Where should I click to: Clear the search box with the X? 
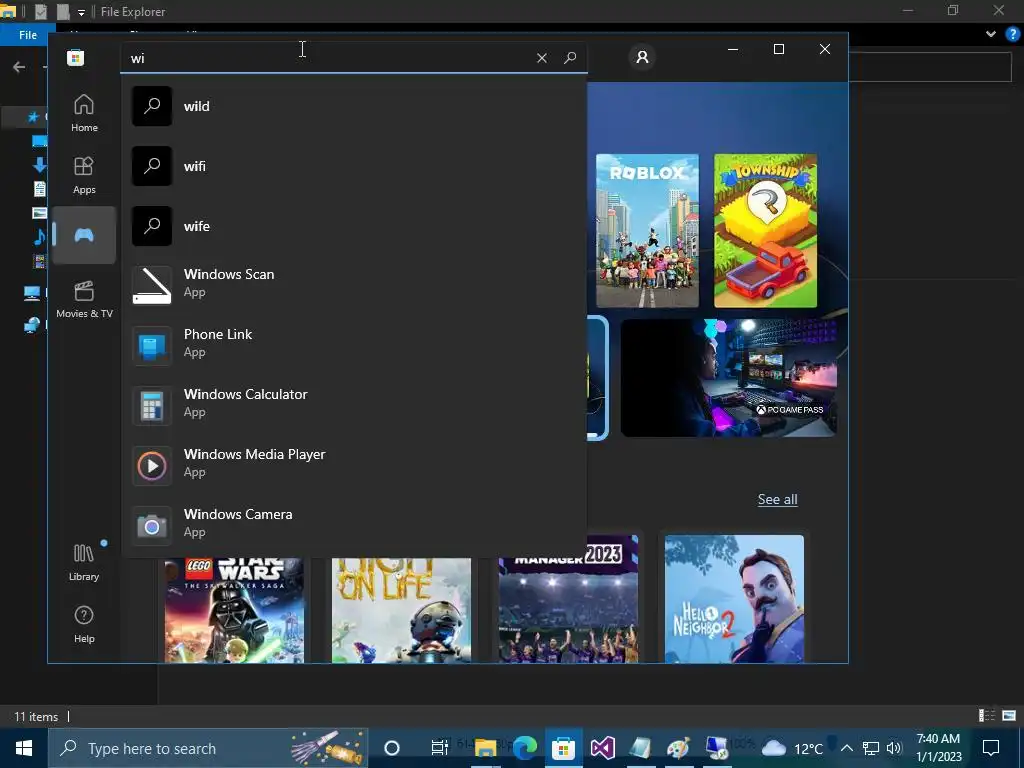pos(541,58)
